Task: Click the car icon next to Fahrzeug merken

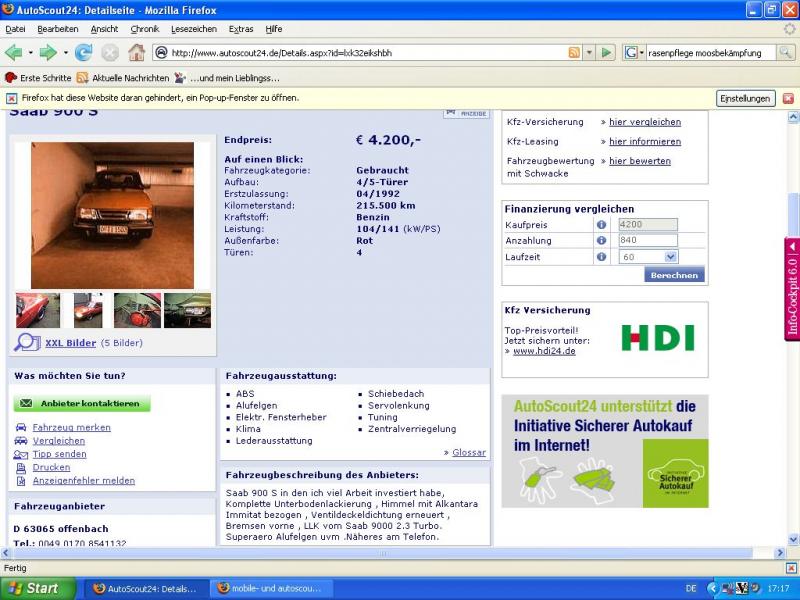Action: (21, 427)
